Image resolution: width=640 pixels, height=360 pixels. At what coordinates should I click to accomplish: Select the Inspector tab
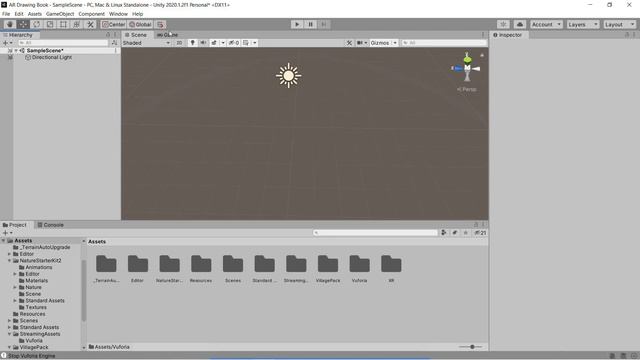(x=507, y=35)
